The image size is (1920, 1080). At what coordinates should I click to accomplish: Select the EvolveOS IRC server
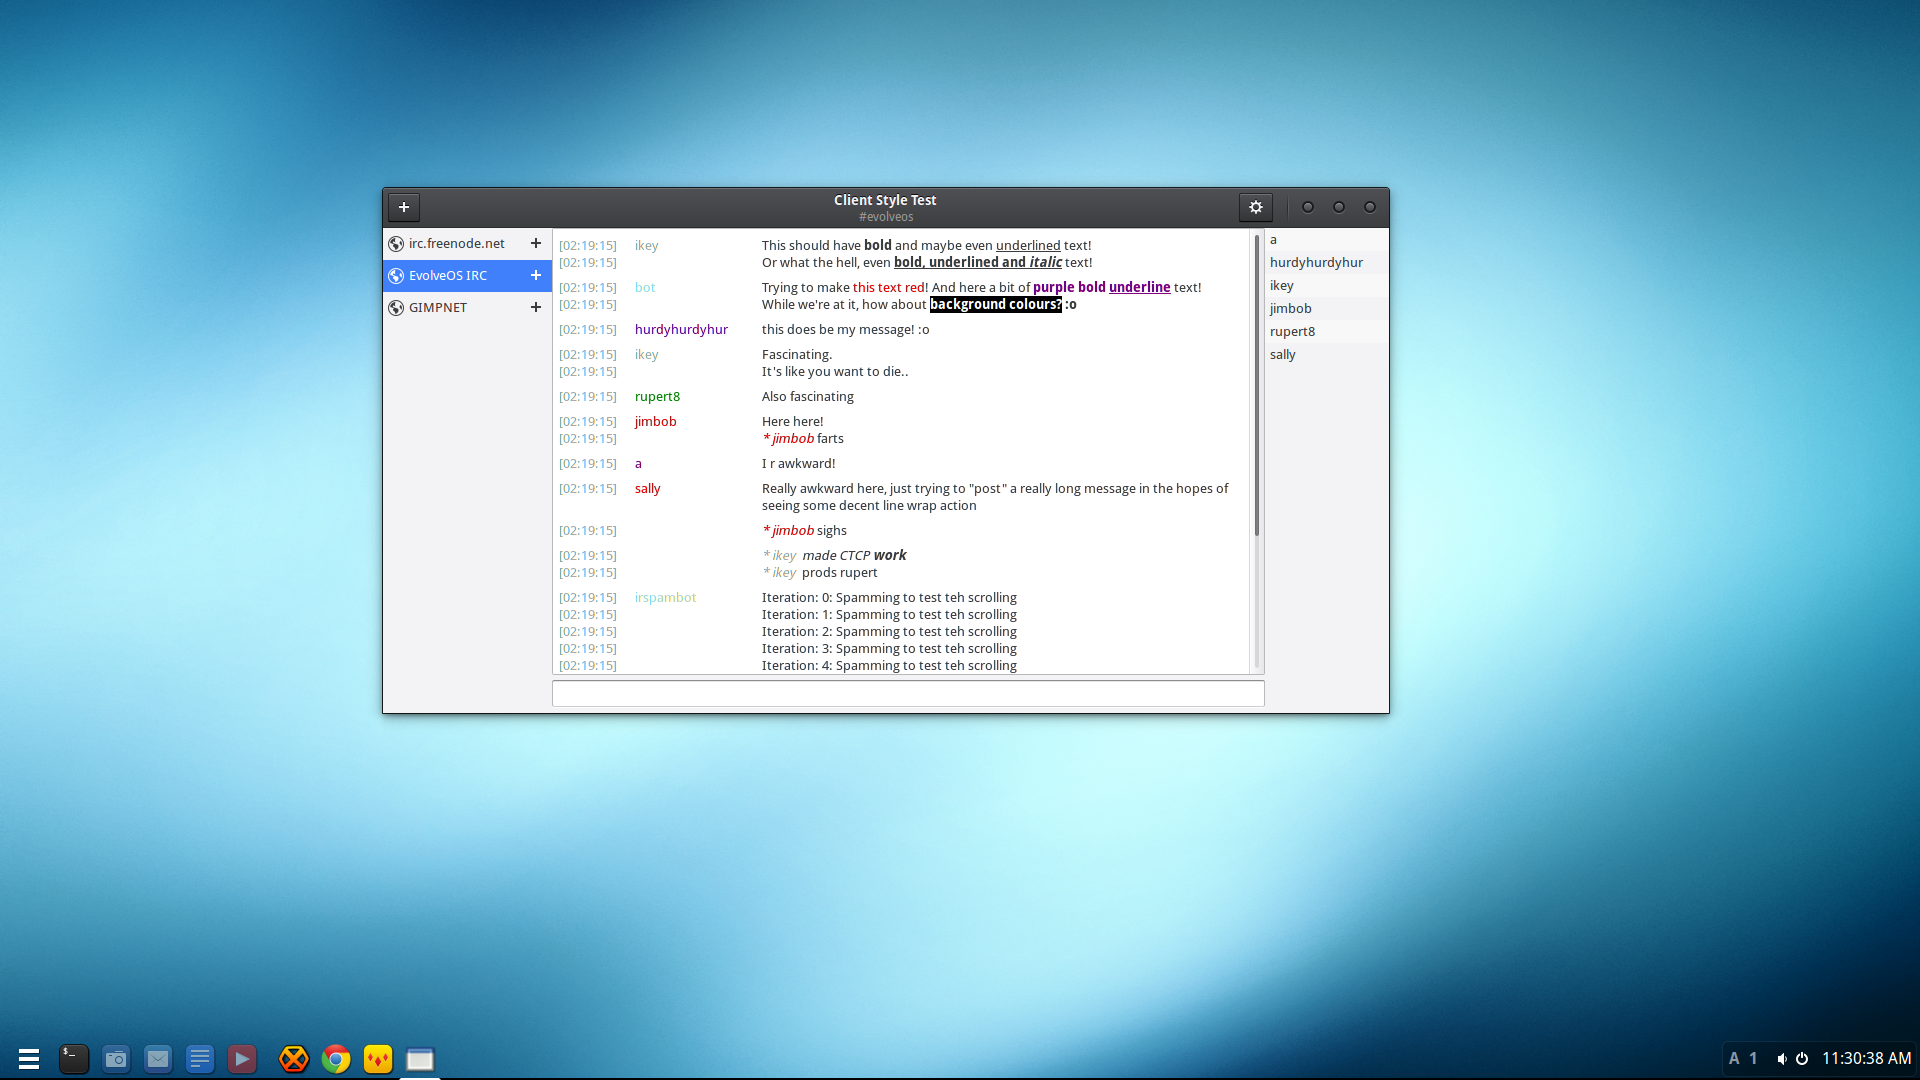click(467, 276)
